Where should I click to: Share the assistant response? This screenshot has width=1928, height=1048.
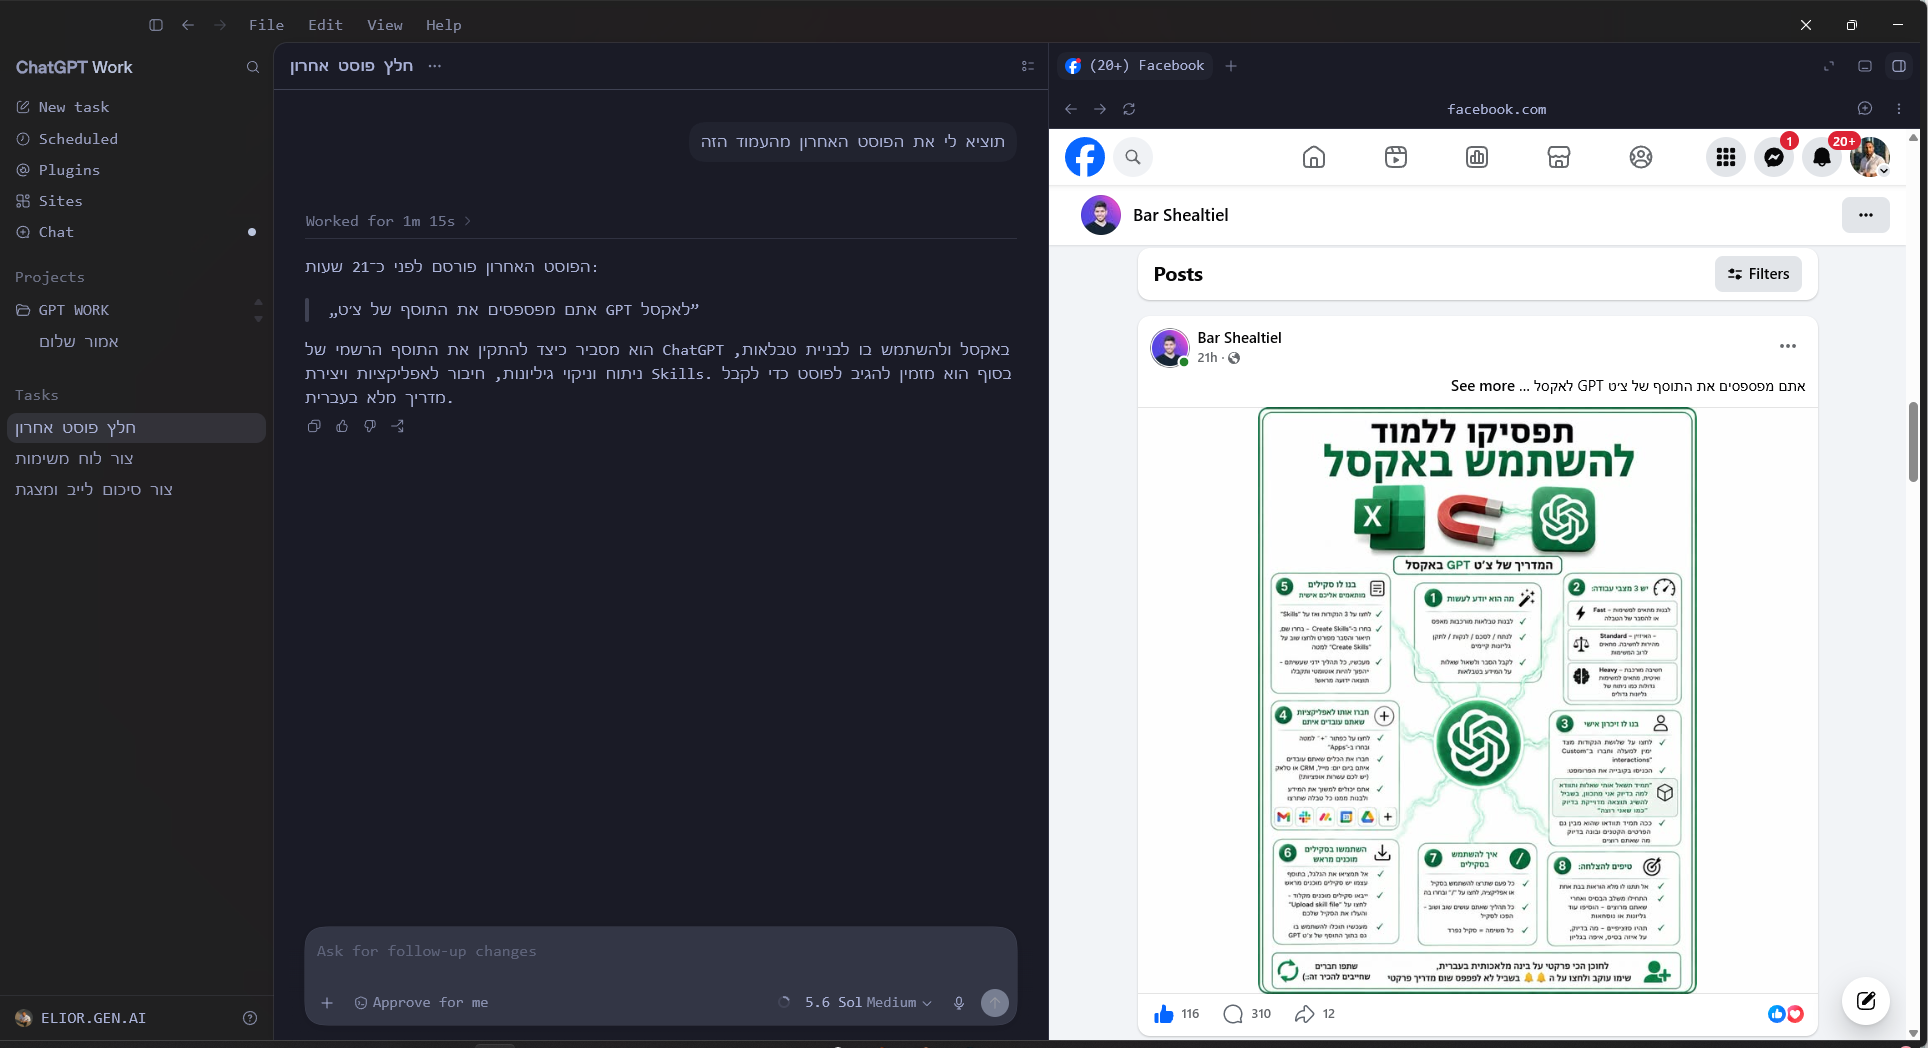tap(398, 426)
